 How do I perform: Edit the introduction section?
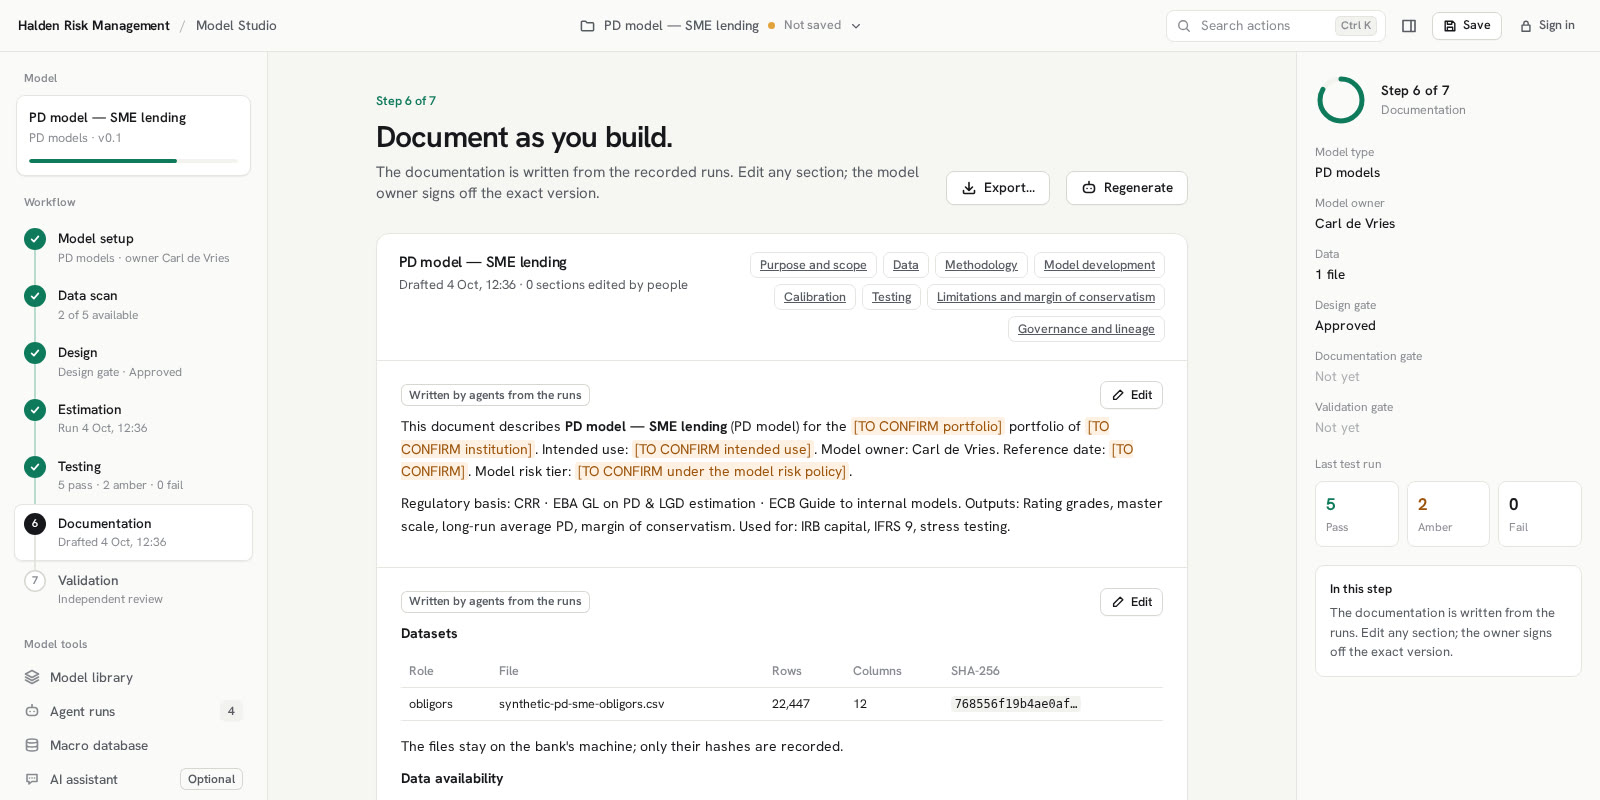[1131, 395]
